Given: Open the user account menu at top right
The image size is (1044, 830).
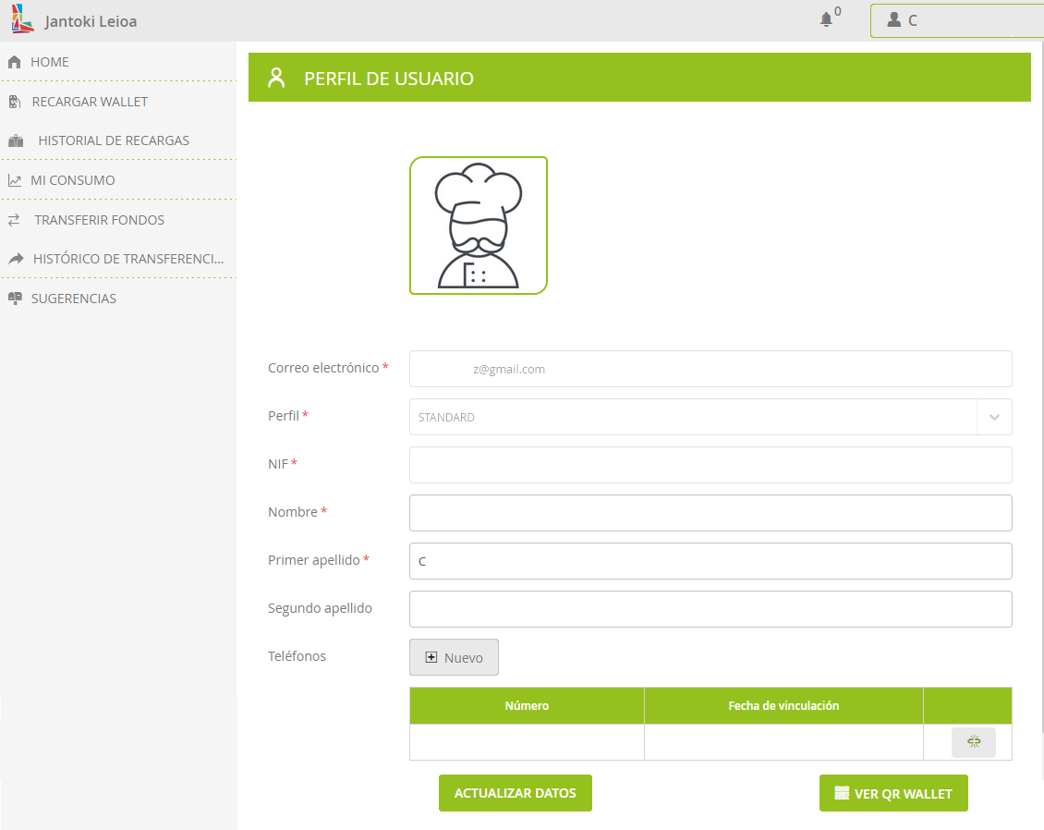Looking at the screenshot, I should click(955, 20).
